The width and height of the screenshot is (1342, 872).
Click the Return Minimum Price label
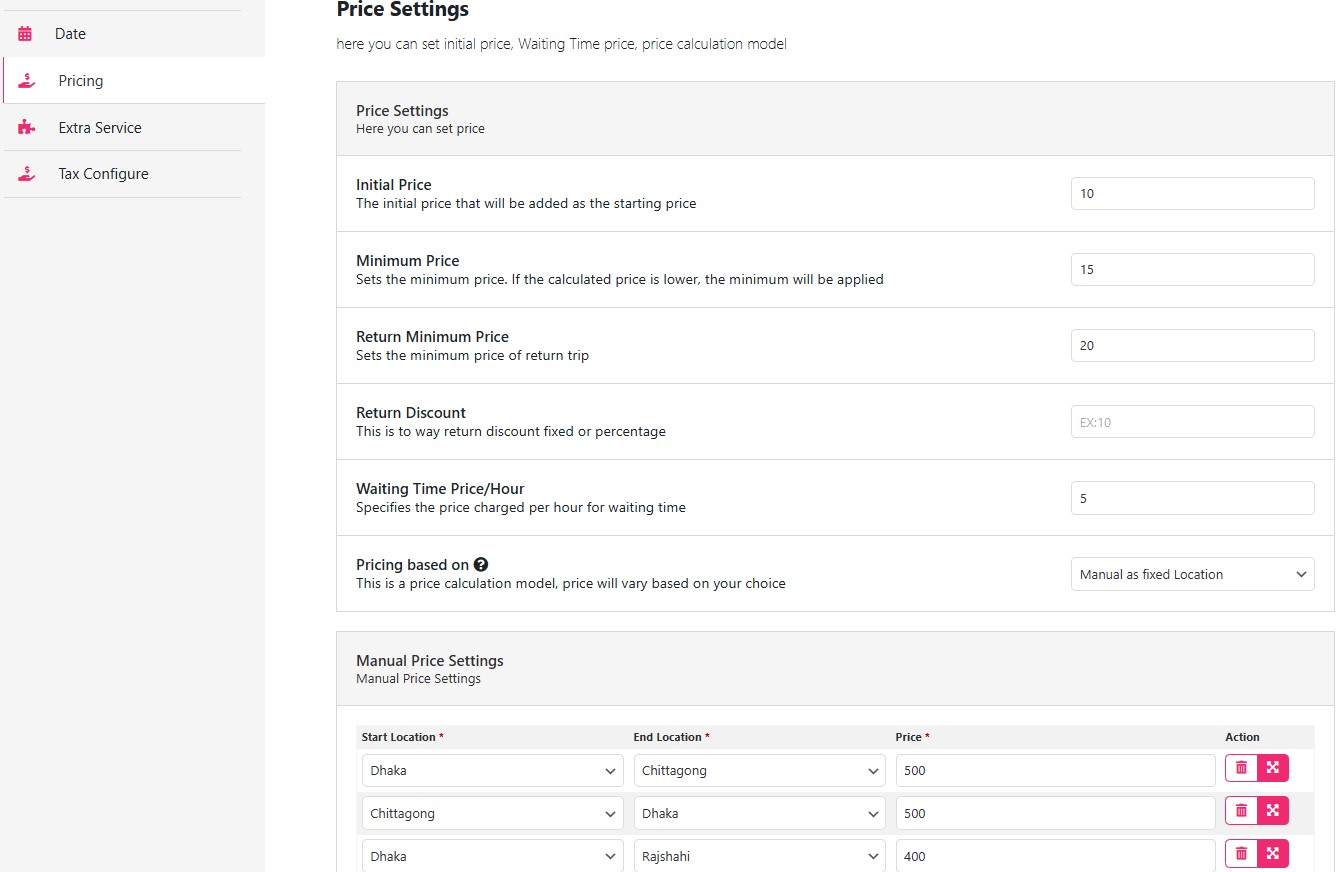tap(432, 337)
